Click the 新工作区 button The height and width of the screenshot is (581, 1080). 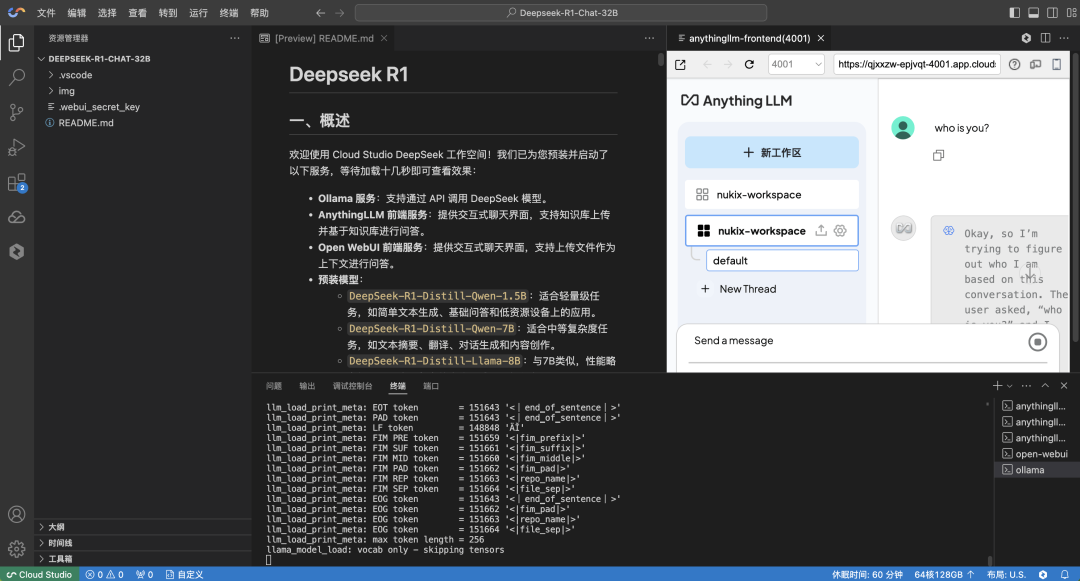[x=771, y=153]
